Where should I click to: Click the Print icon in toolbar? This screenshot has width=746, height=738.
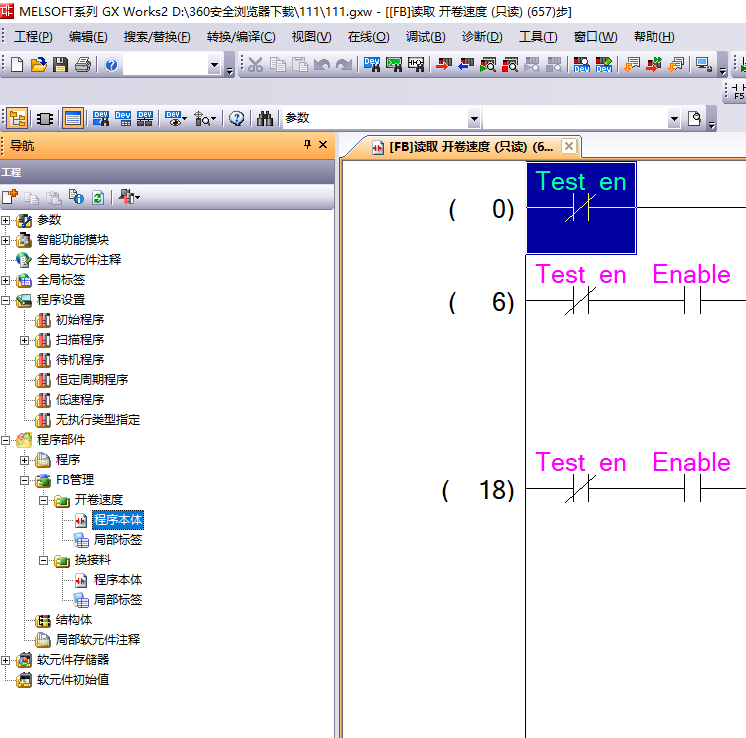click(82, 65)
